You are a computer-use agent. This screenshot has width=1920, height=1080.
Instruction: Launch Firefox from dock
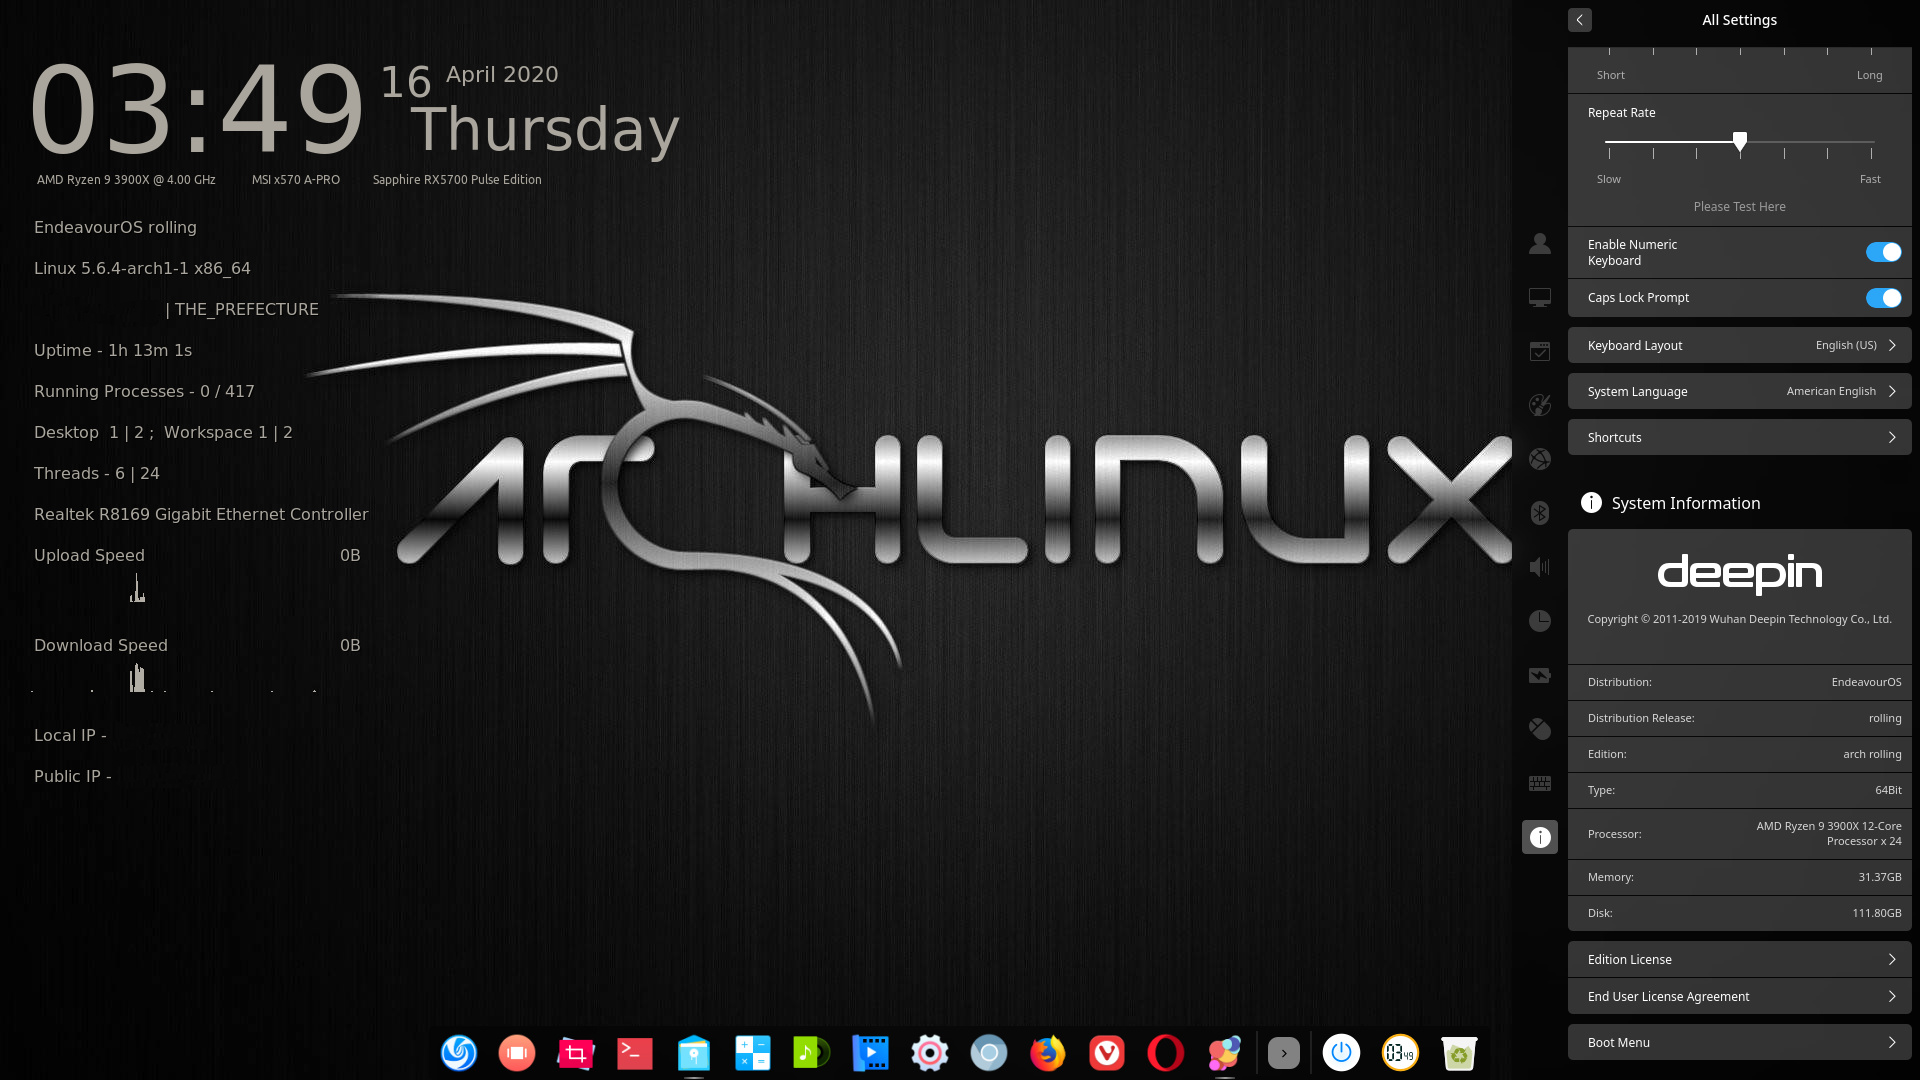[x=1048, y=1053]
